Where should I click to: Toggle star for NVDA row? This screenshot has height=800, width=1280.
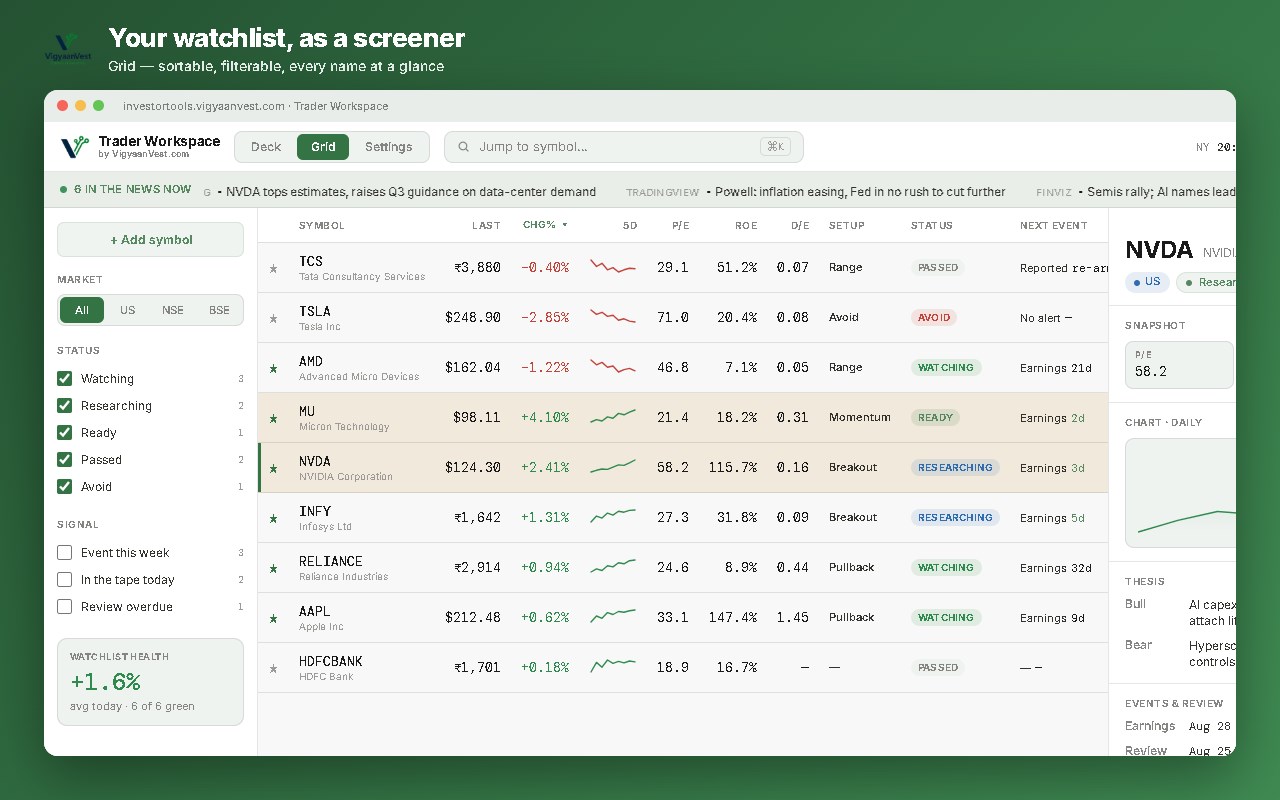[273, 468]
